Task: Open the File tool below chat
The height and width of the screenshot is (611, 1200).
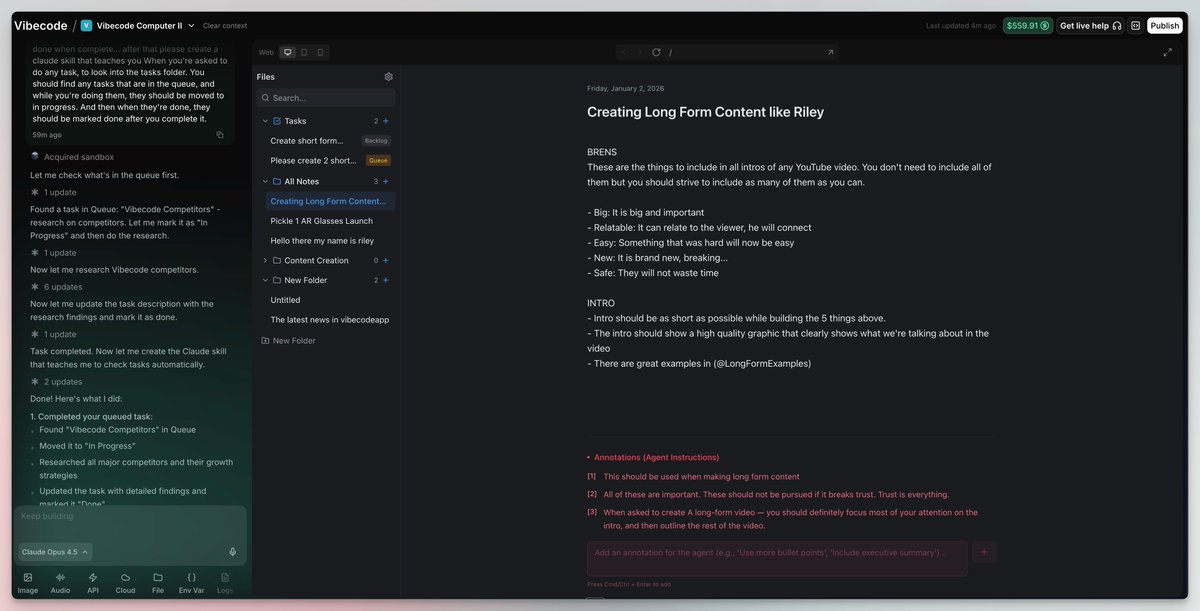Action: (158, 583)
